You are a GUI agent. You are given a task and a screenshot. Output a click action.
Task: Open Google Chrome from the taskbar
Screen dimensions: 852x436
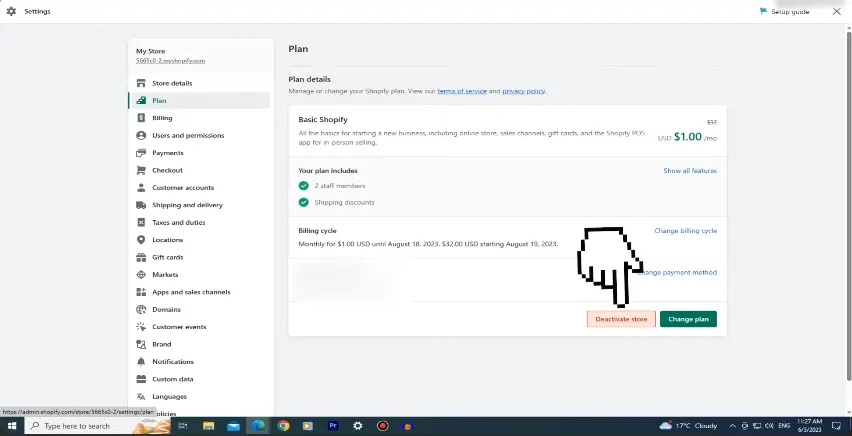click(x=283, y=426)
